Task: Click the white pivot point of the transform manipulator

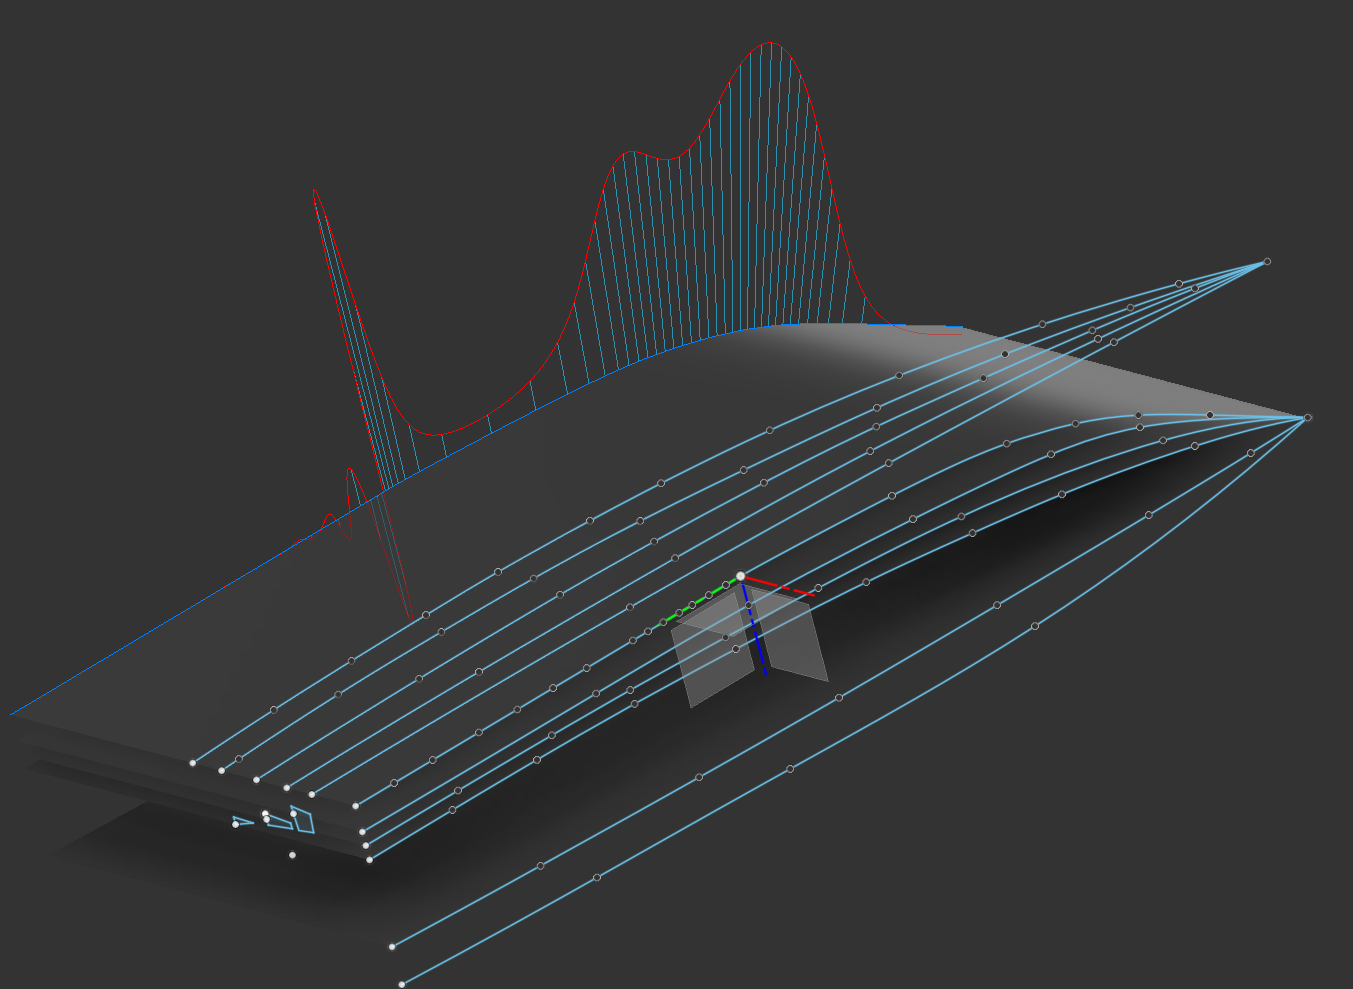Action: click(740, 576)
